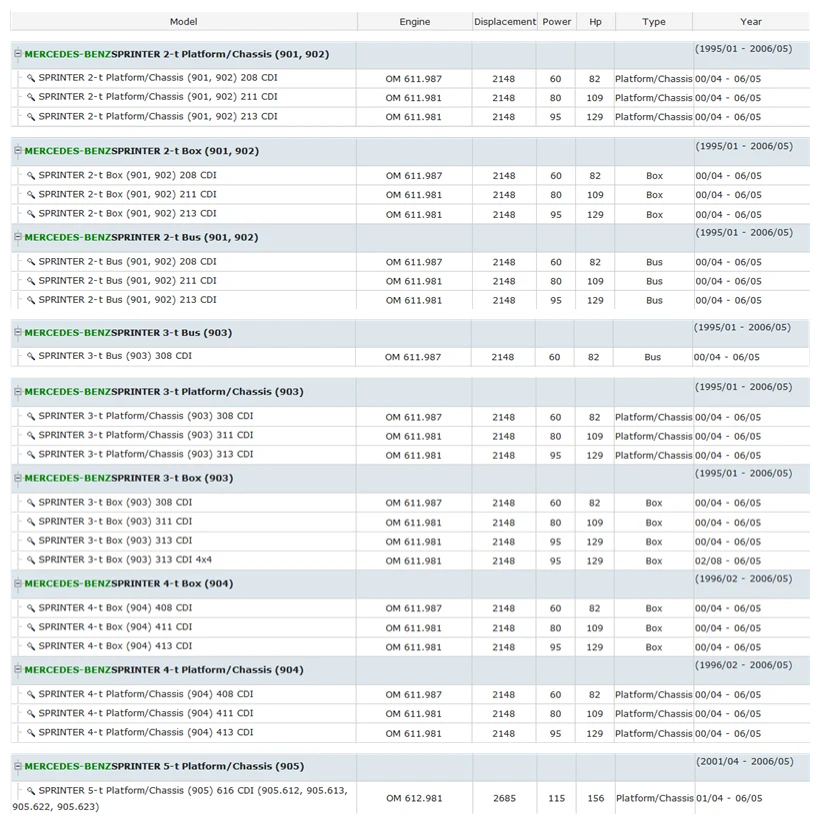Click magnifier icon beside SPRINTER 3-t Platform/Chassis 311 CDI

point(31,436)
